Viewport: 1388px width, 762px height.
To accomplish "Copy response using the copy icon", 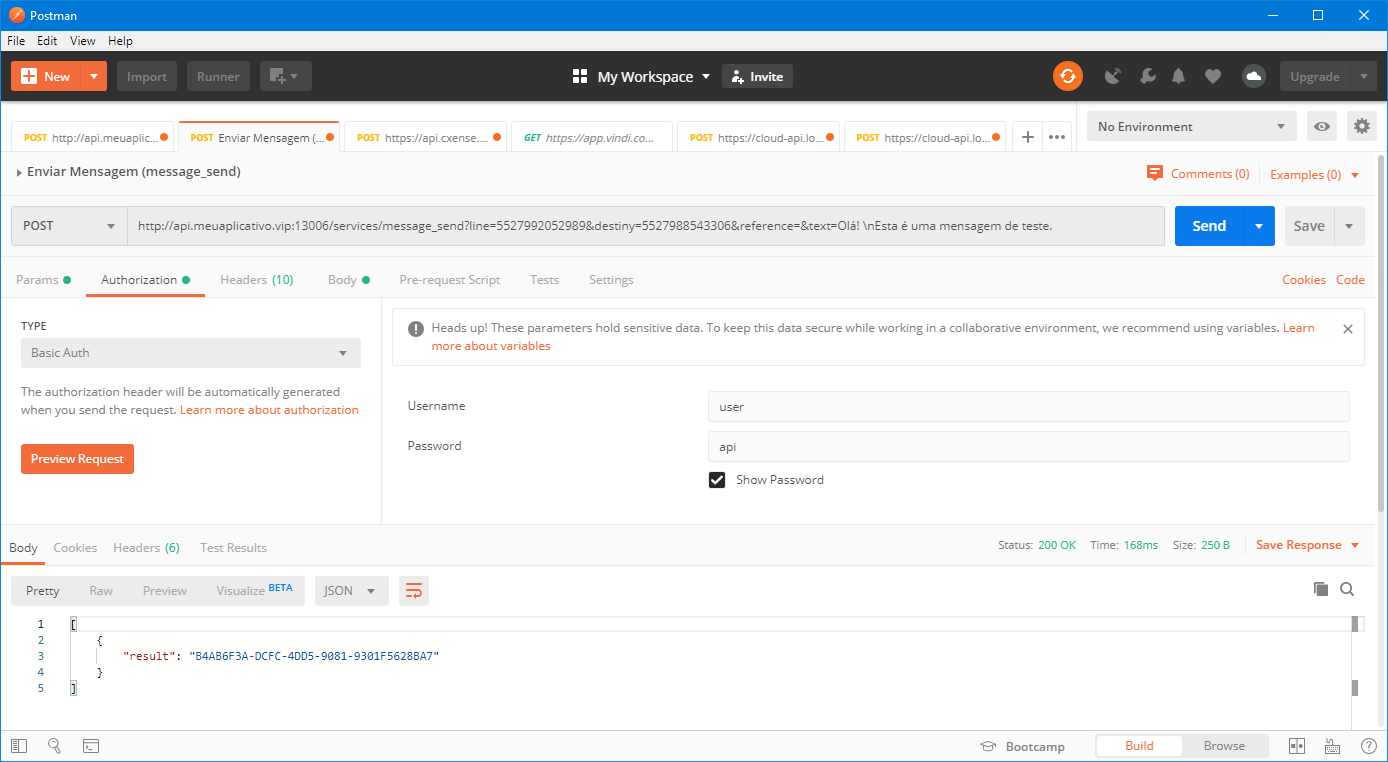I will pos(1320,590).
